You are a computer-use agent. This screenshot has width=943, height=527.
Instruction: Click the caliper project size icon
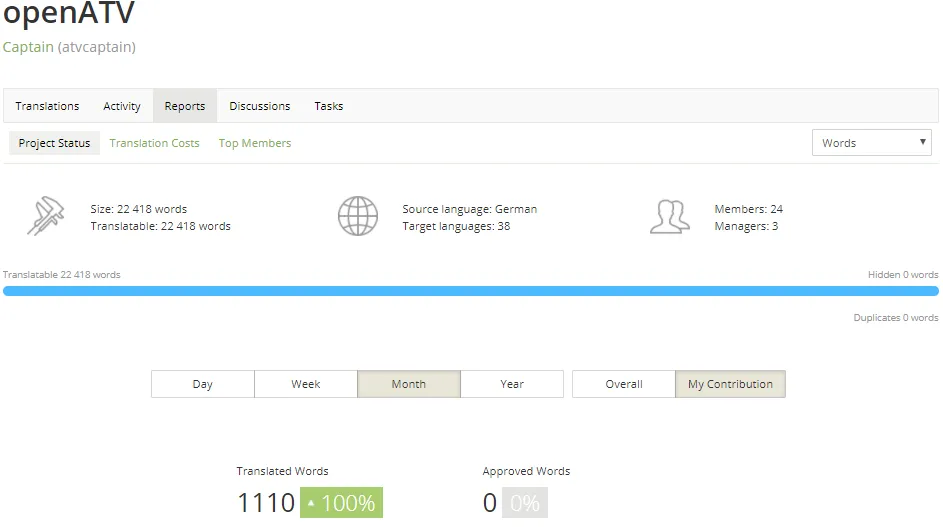[46, 216]
